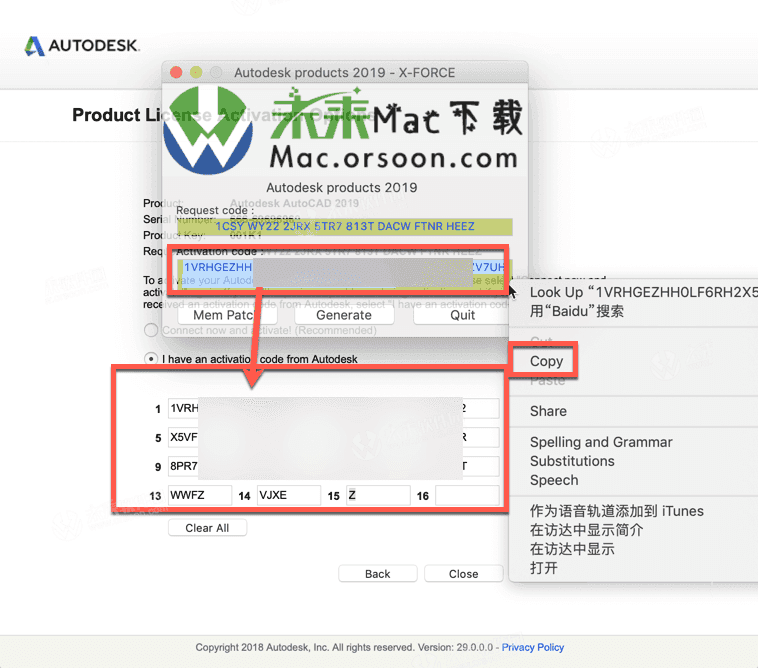Image resolution: width=758 pixels, height=668 pixels.
Task: Expand the Speech submenu
Action: (x=554, y=480)
